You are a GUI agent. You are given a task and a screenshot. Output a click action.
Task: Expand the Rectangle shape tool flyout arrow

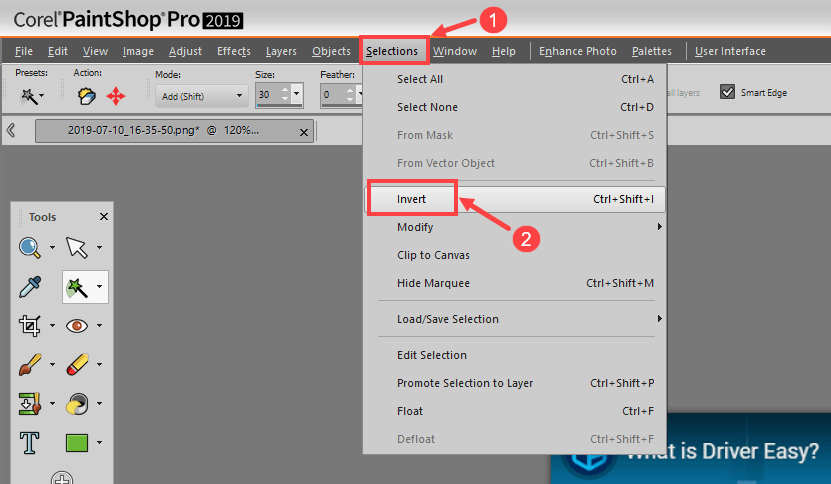[99, 443]
